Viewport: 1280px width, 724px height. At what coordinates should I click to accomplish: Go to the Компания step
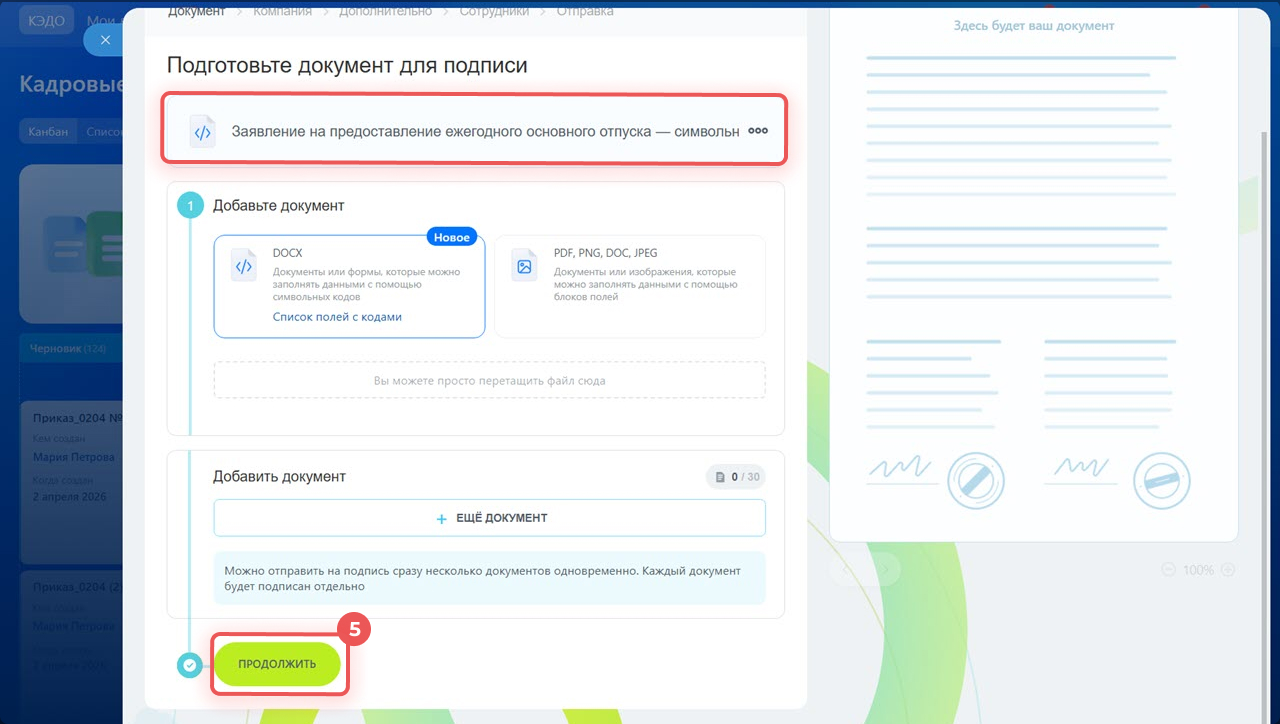tap(281, 11)
